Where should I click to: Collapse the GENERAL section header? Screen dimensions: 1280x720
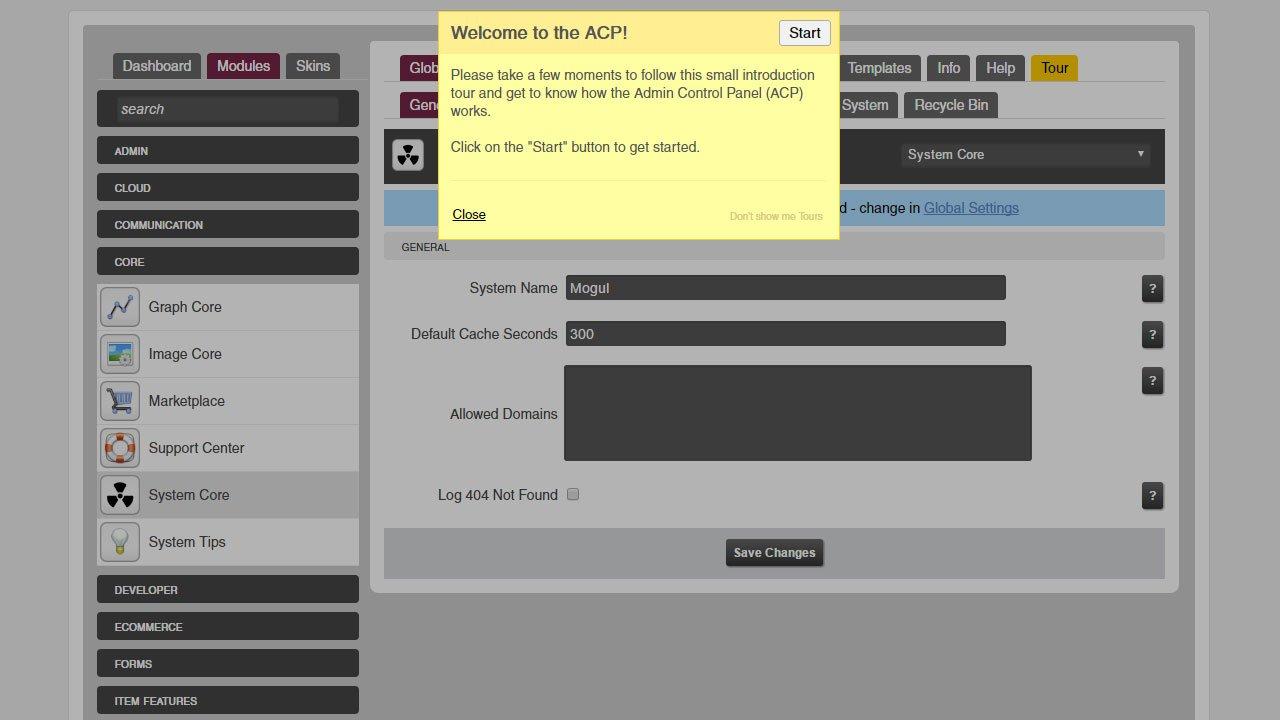774,247
